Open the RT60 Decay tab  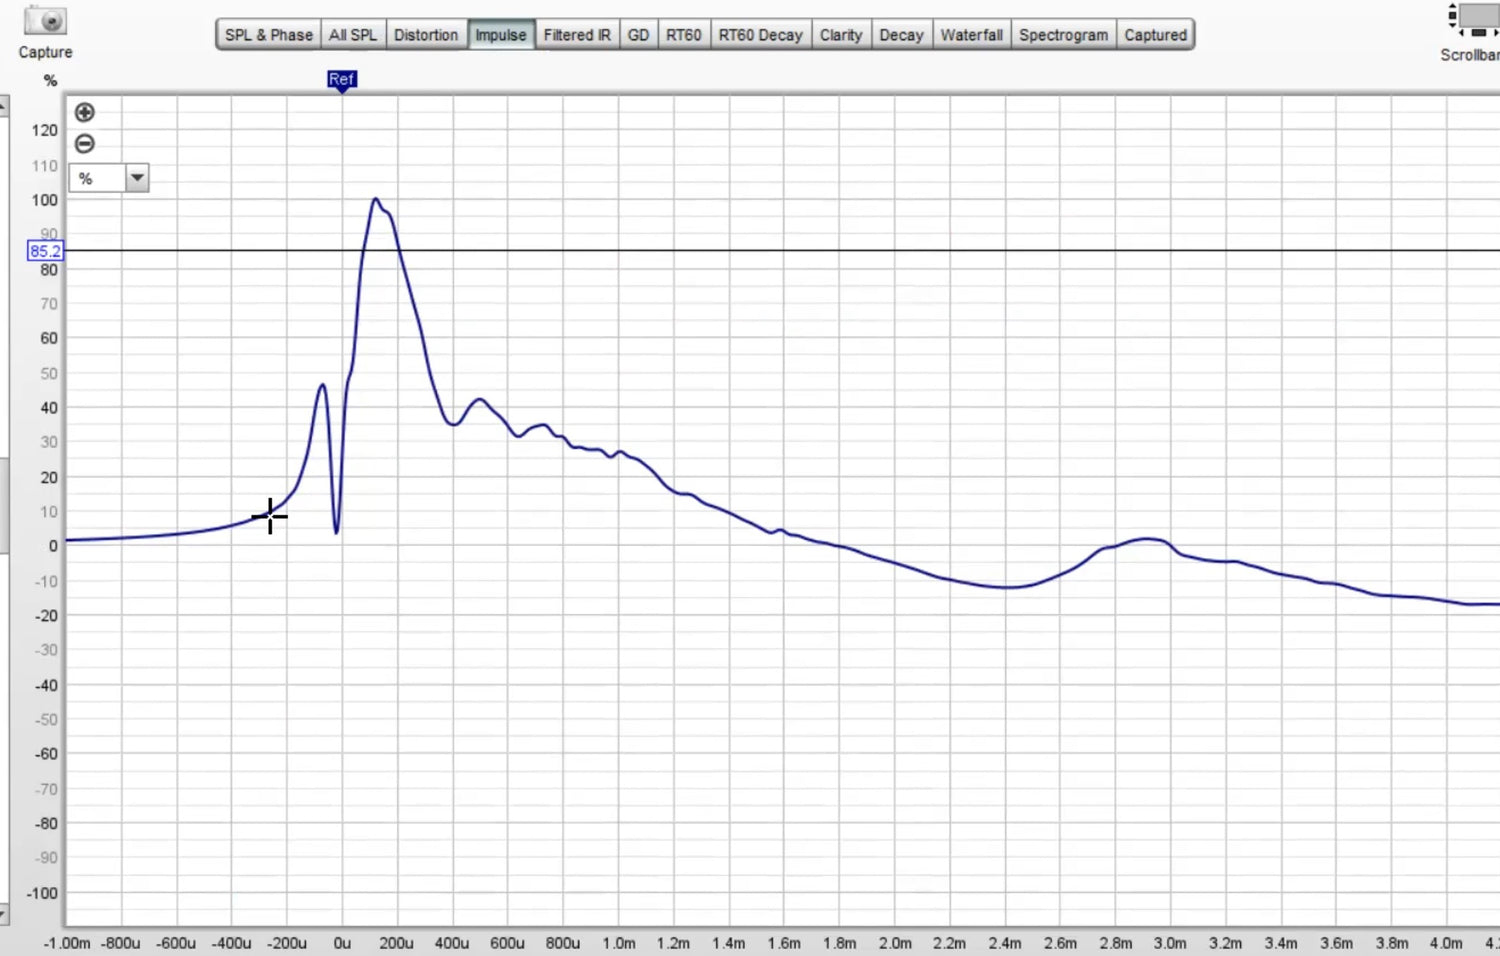pos(761,35)
